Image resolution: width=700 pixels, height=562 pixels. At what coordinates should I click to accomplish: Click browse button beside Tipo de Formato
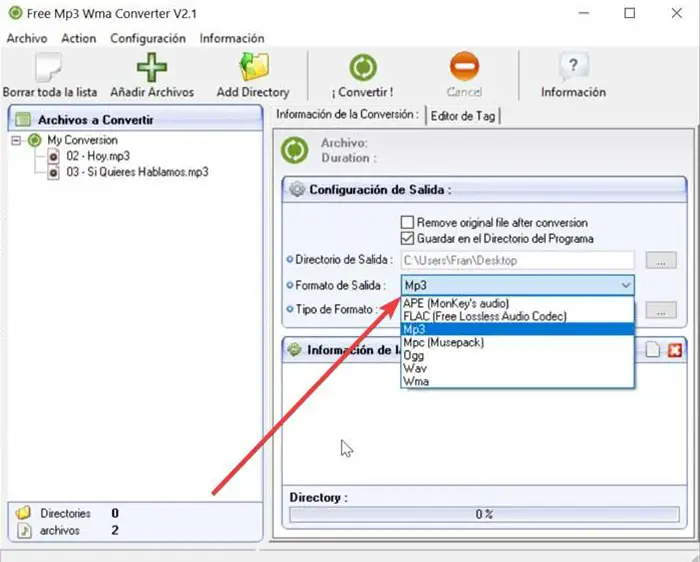coord(661,310)
